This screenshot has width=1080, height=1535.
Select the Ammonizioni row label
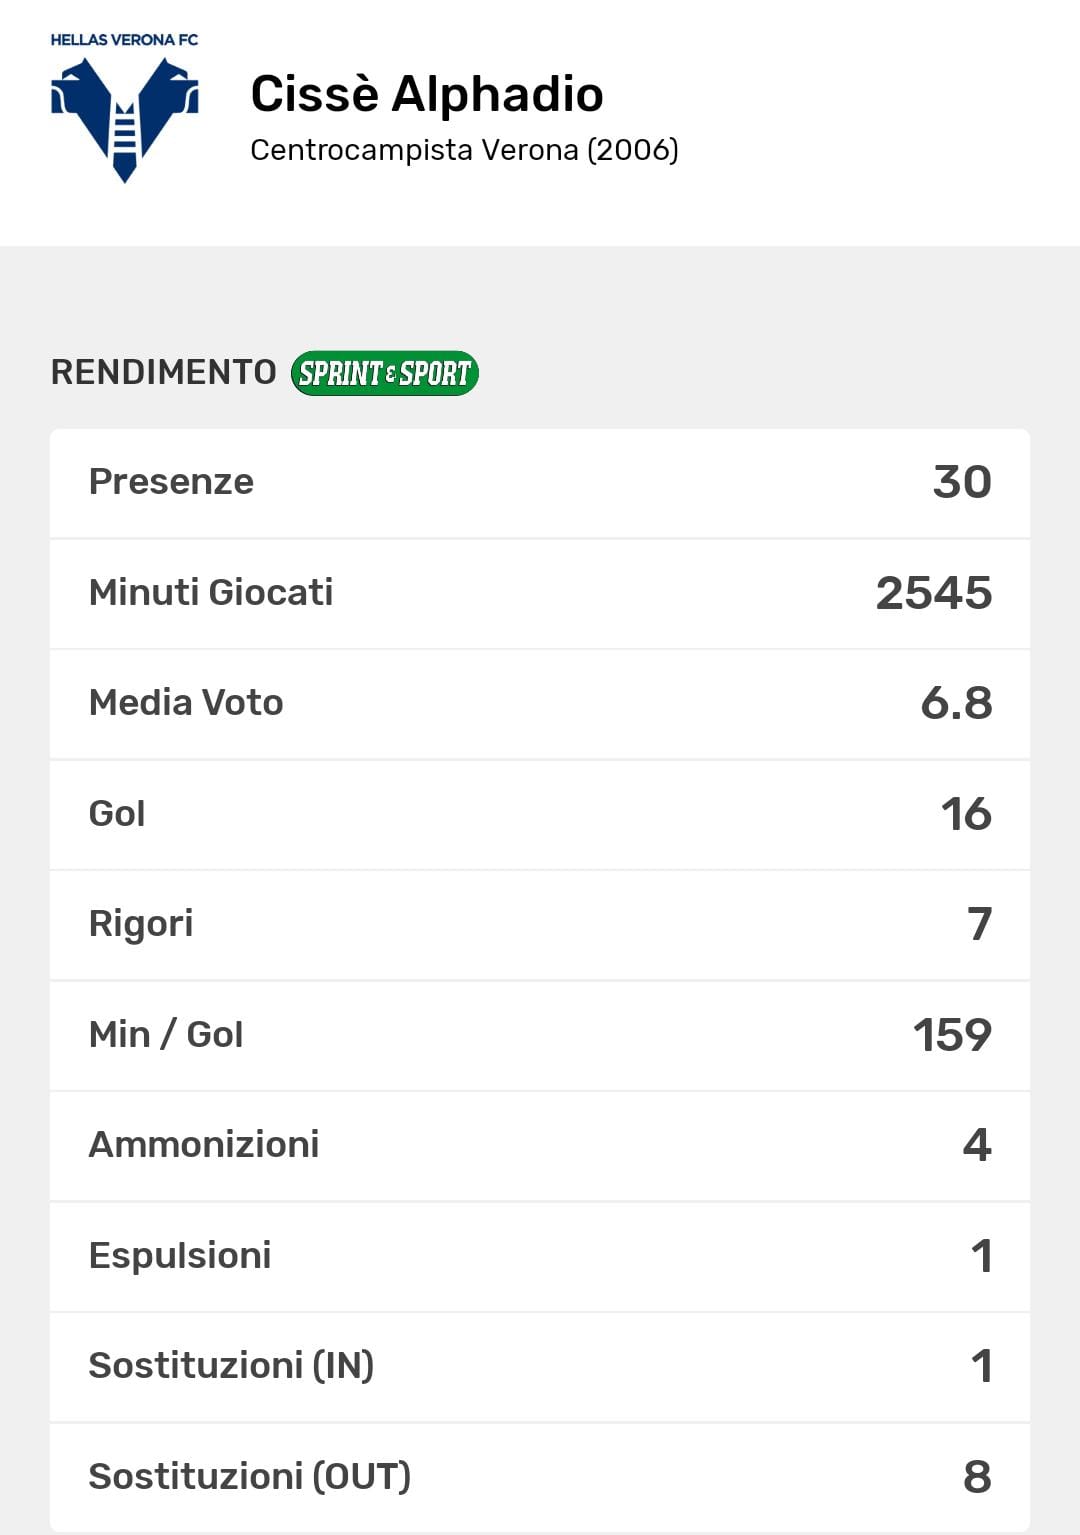coord(204,1145)
